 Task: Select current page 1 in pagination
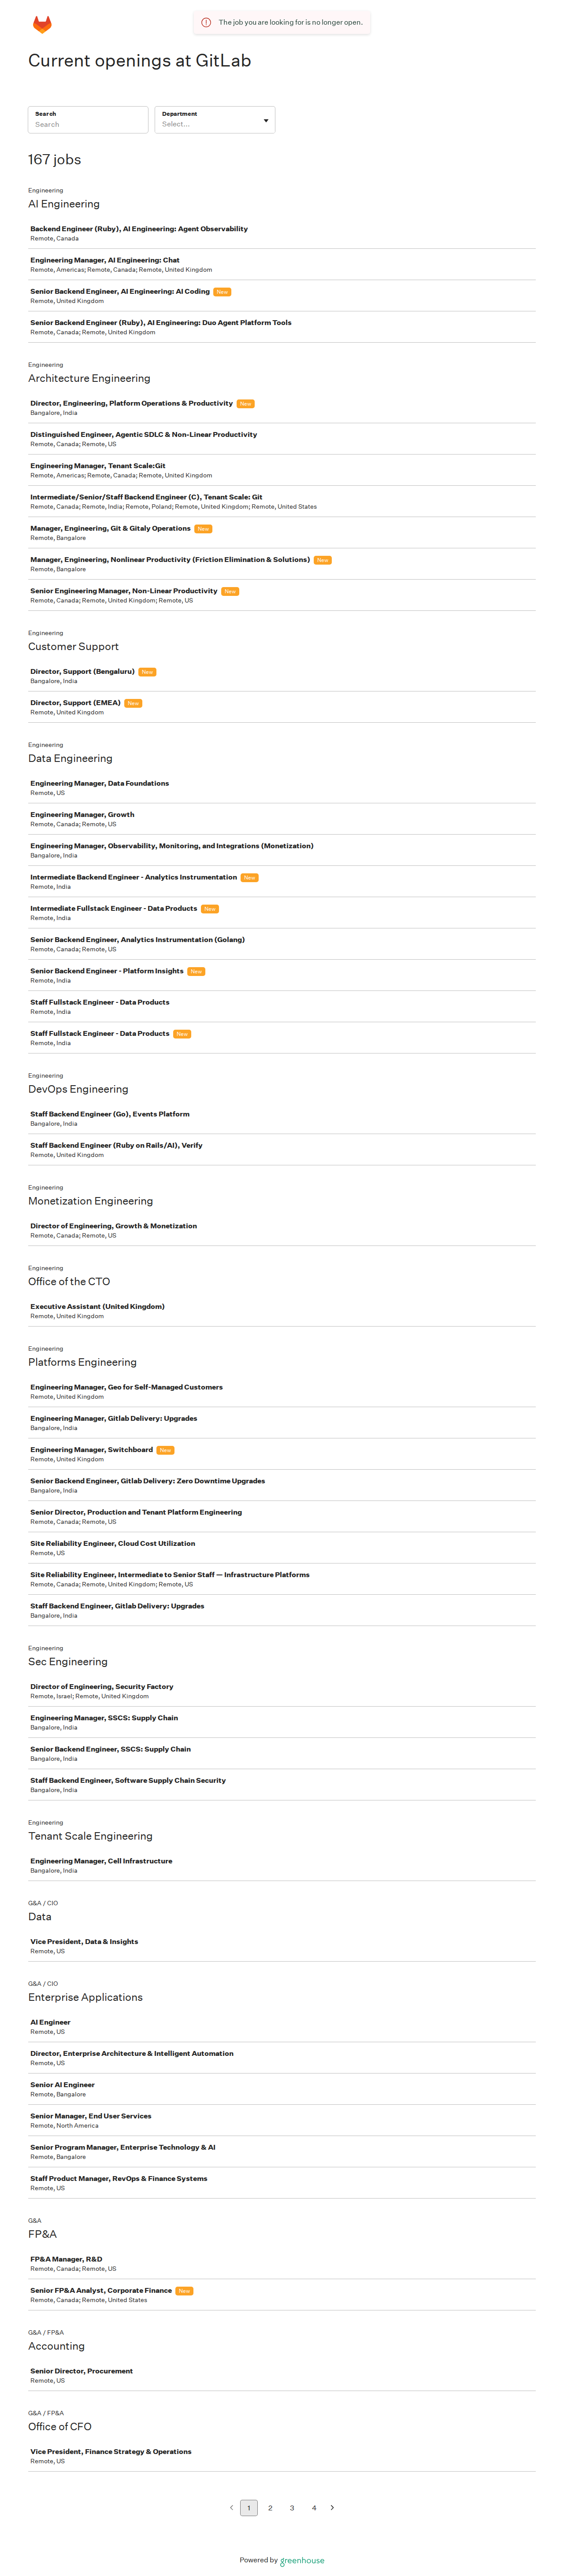(249, 2508)
